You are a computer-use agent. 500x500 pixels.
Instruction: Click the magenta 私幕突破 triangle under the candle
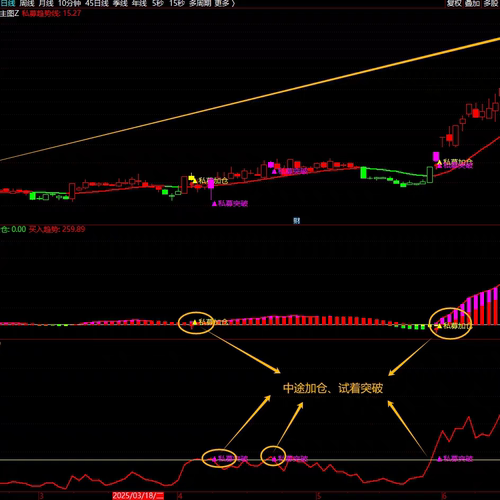click(214, 203)
